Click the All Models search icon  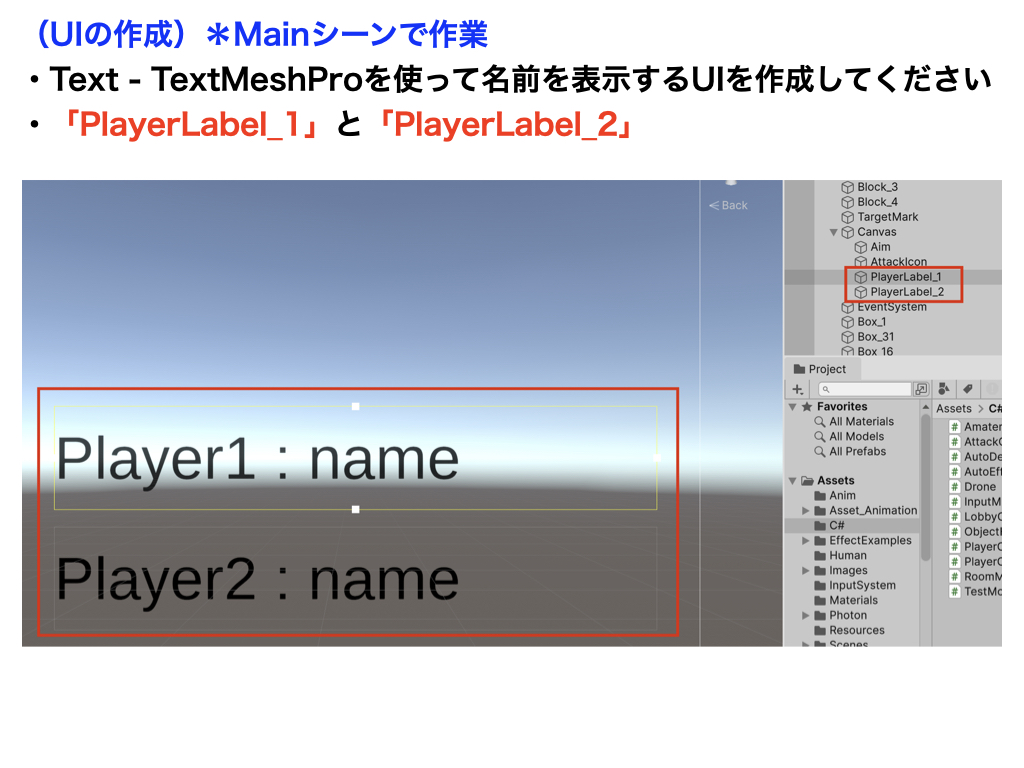[820, 437]
